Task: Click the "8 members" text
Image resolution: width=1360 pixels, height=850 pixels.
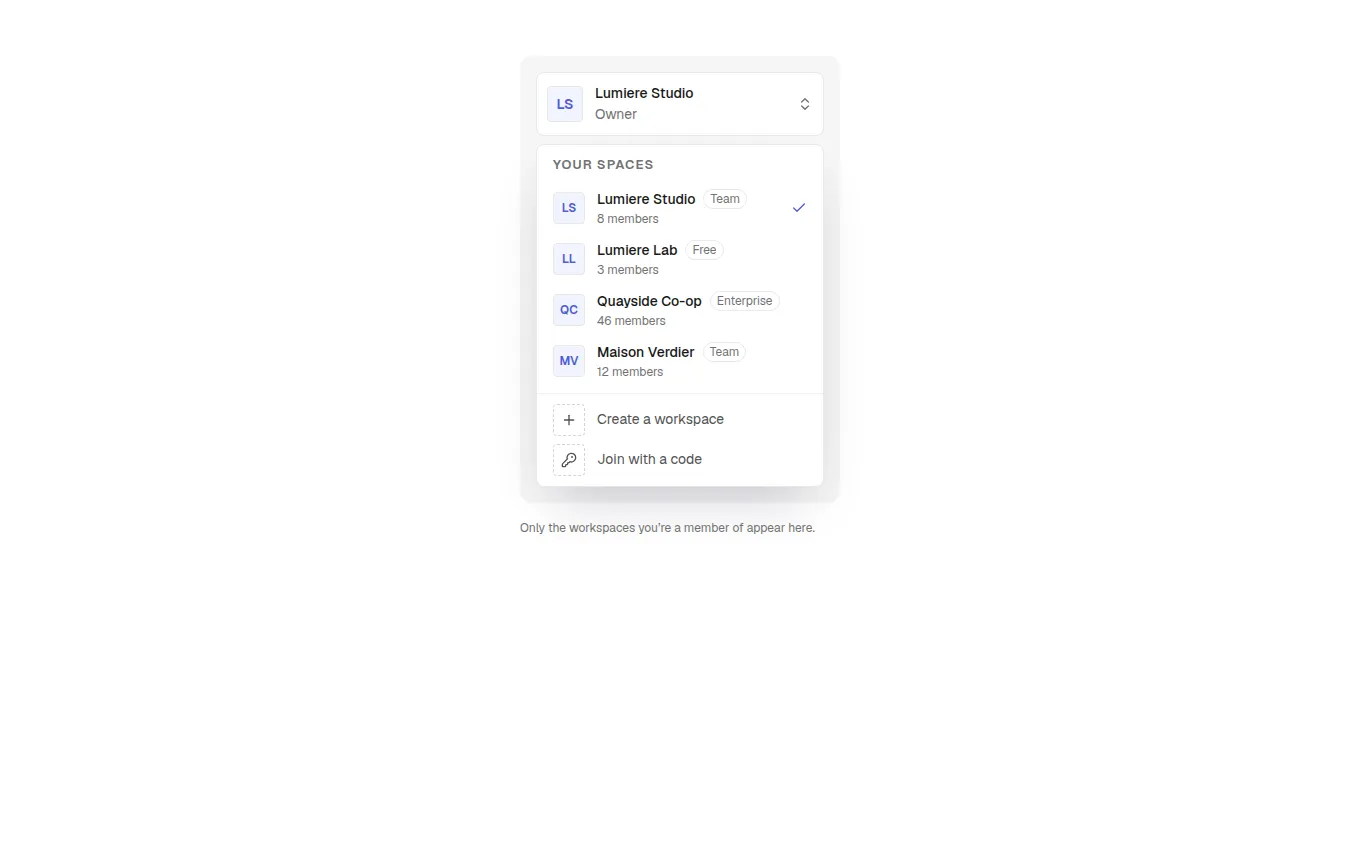Action: click(x=628, y=219)
